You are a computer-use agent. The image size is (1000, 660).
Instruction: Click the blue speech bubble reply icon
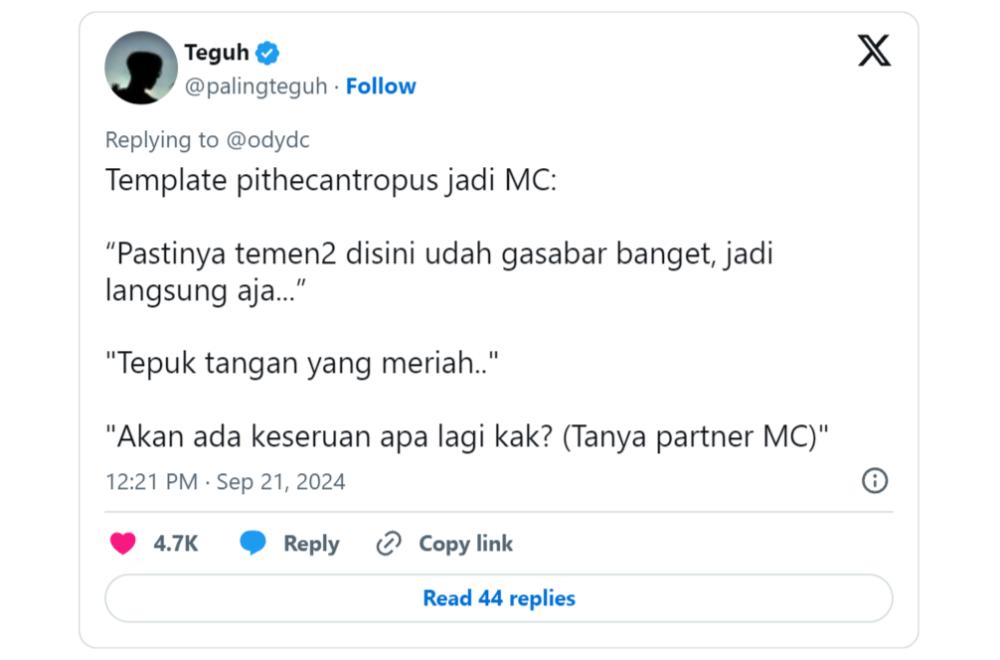coord(253,543)
